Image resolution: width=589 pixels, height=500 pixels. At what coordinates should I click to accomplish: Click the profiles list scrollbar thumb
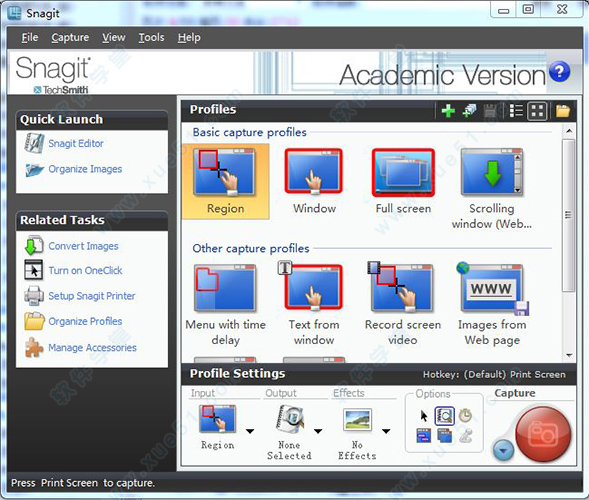click(568, 215)
